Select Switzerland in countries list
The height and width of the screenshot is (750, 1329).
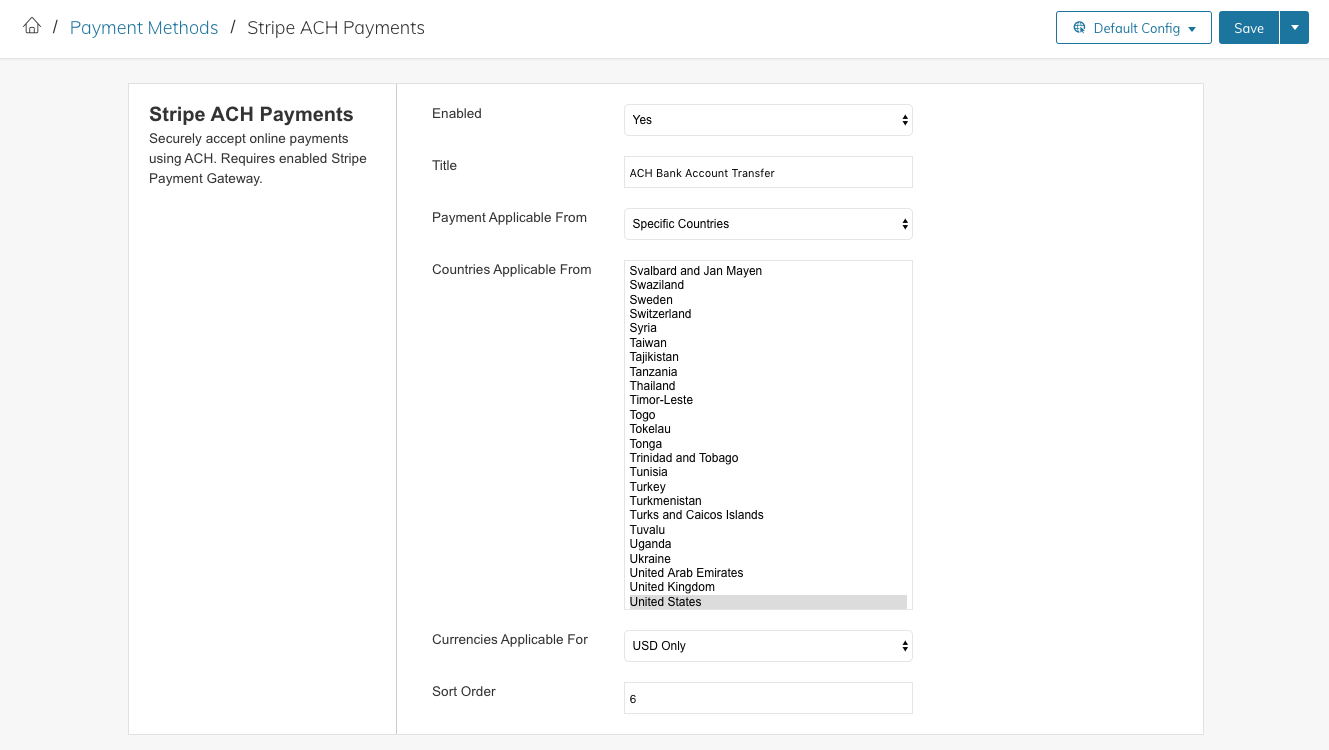(766, 314)
